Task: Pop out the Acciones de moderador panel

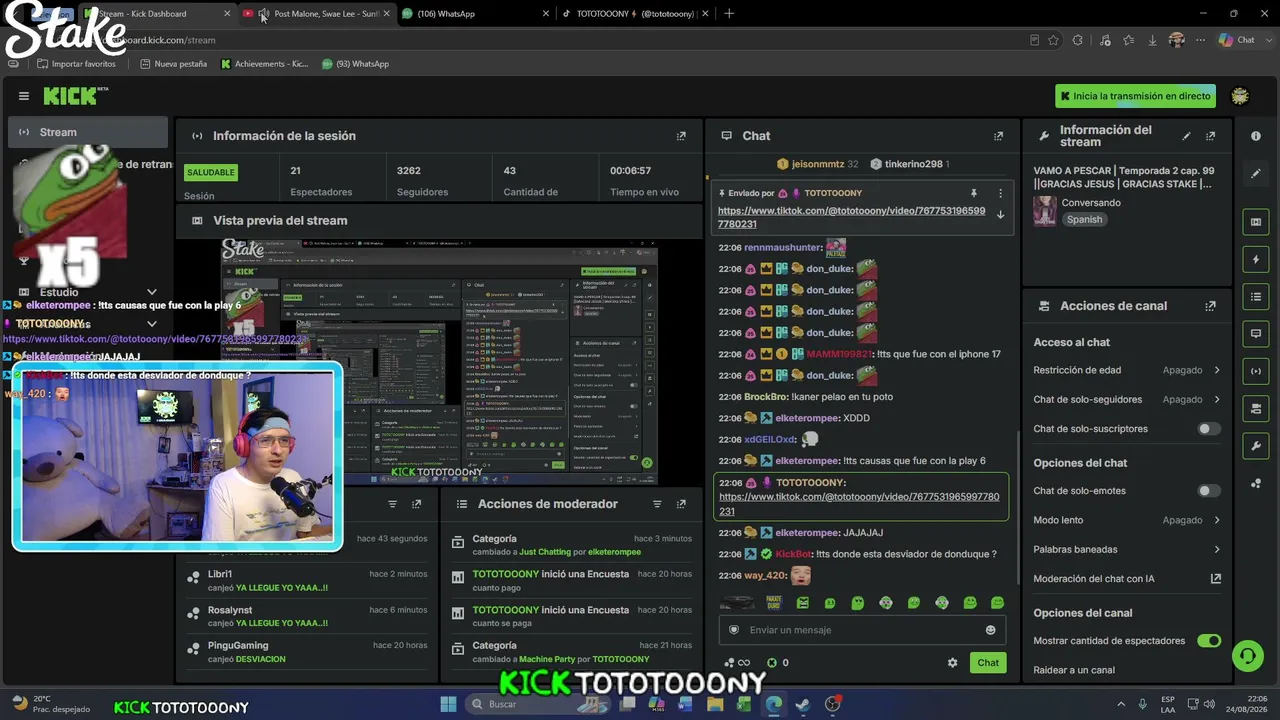Action: [681, 504]
